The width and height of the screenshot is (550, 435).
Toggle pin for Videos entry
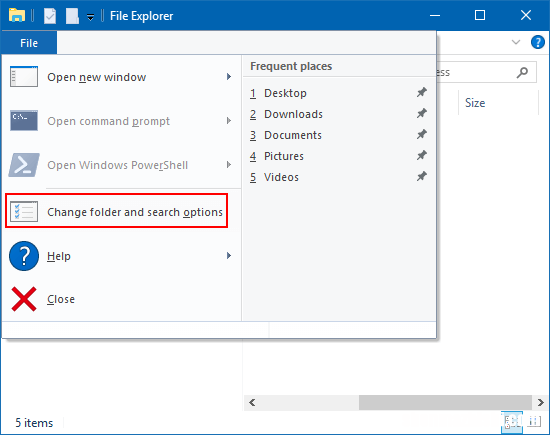422,176
